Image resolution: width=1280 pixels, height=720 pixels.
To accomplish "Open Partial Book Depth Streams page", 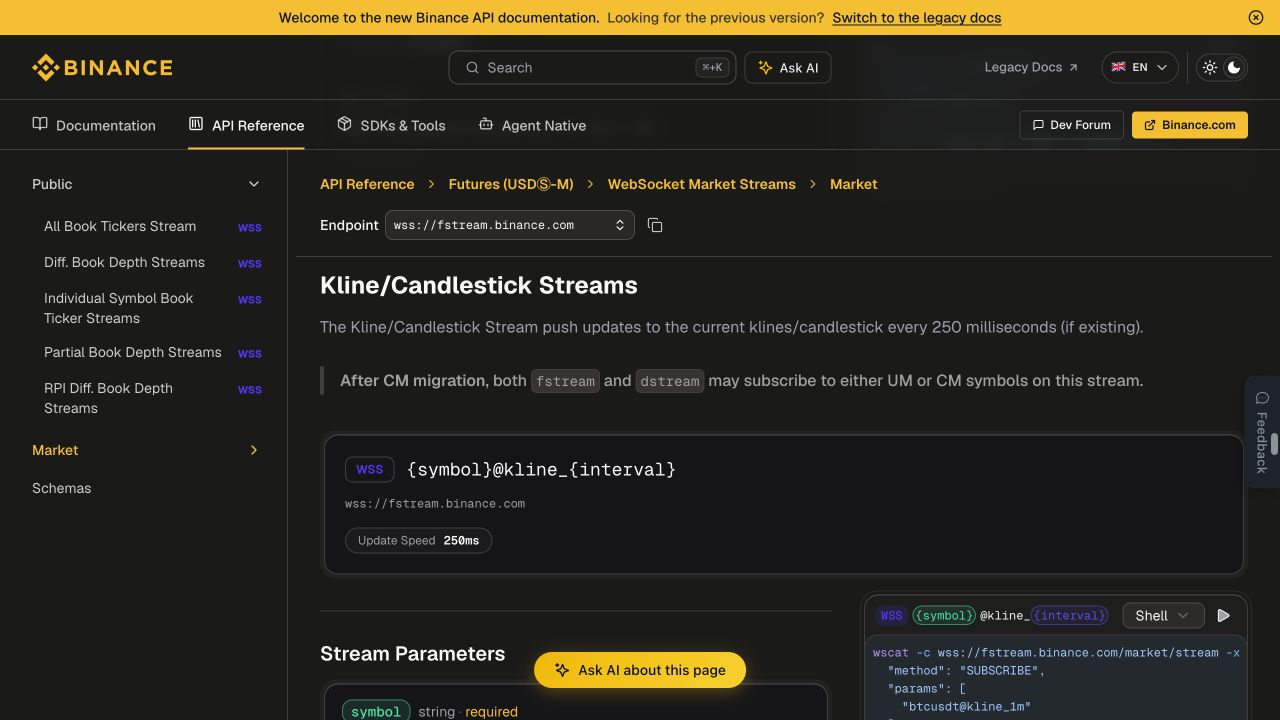I will click(x=153, y=352).
